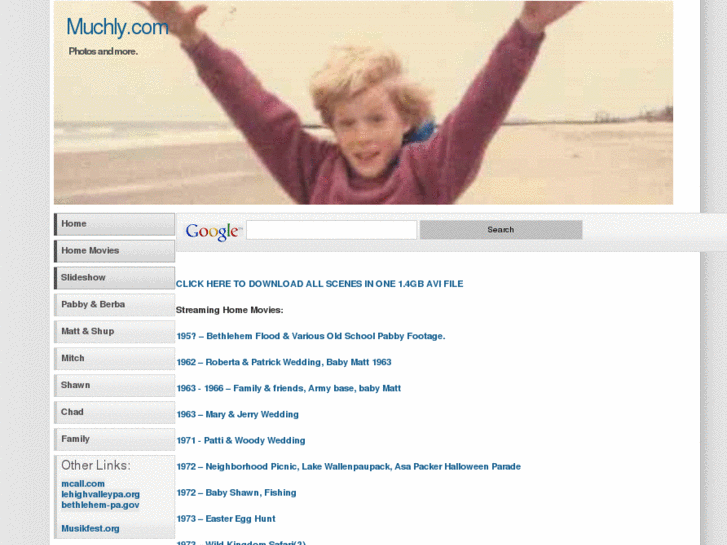Viewport: 727px width, 545px height.
Task: Click the 'Photos and more.' tagline
Action: tap(103, 51)
